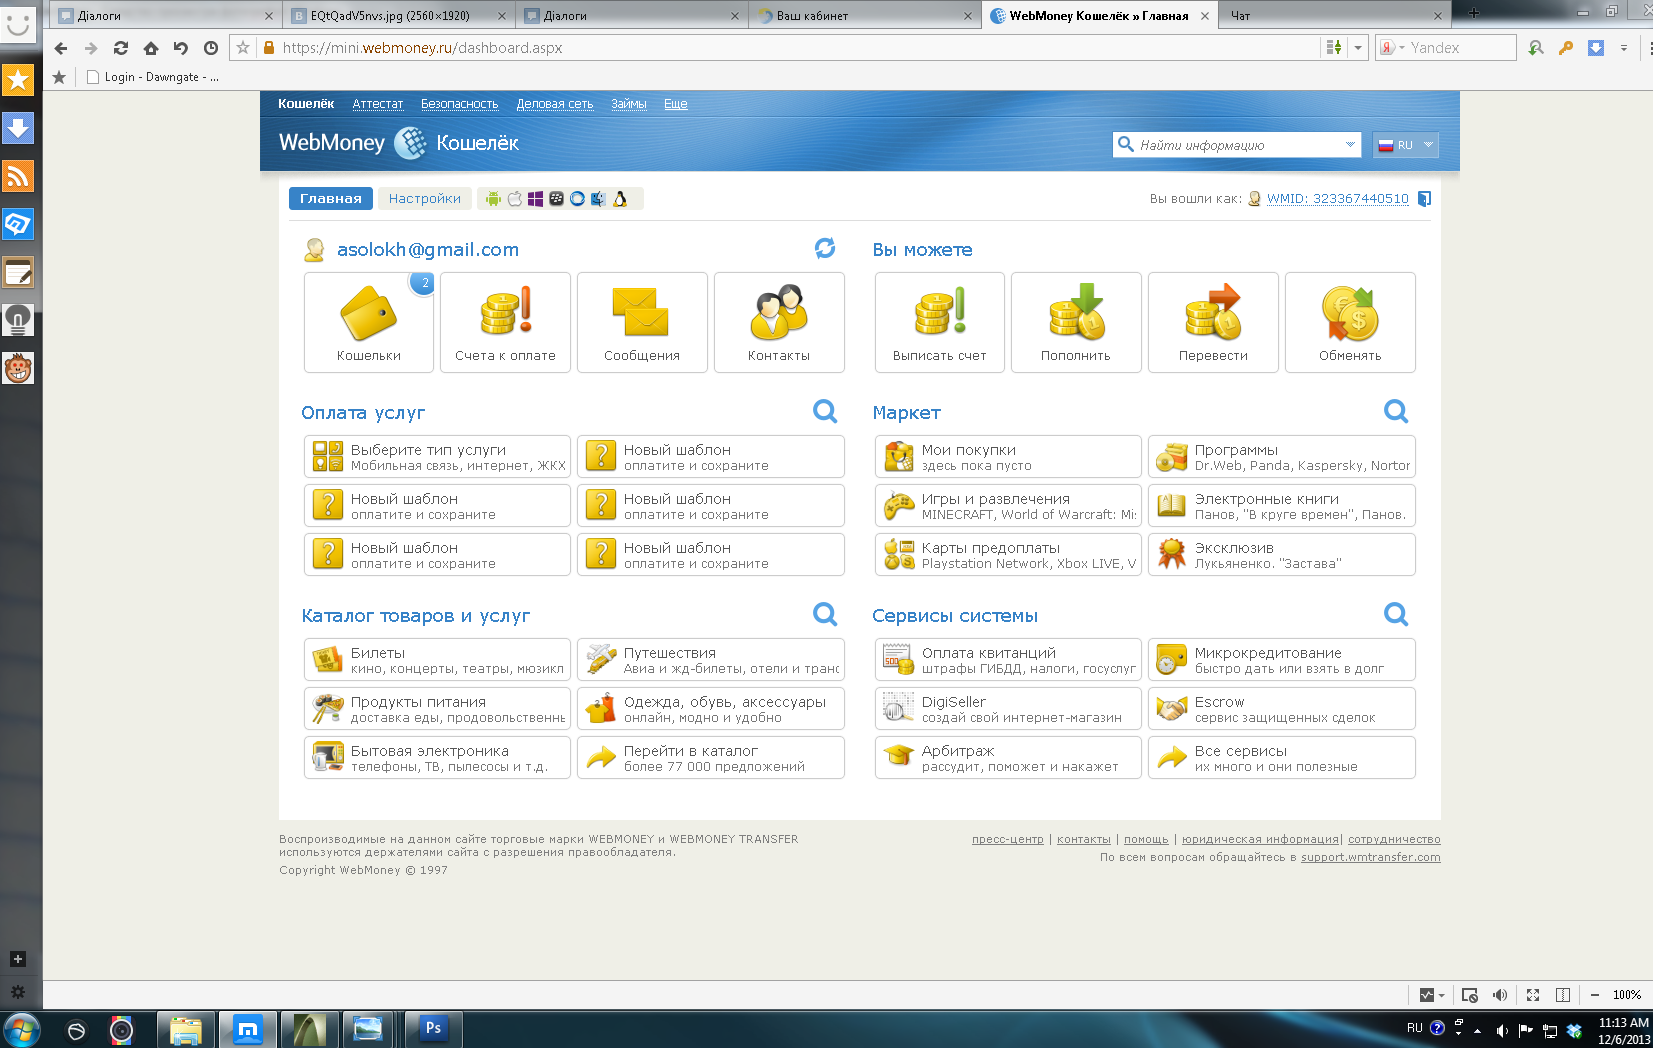
Task: Open the Деловая сеть menu item
Action: pyautogui.click(x=555, y=104)
